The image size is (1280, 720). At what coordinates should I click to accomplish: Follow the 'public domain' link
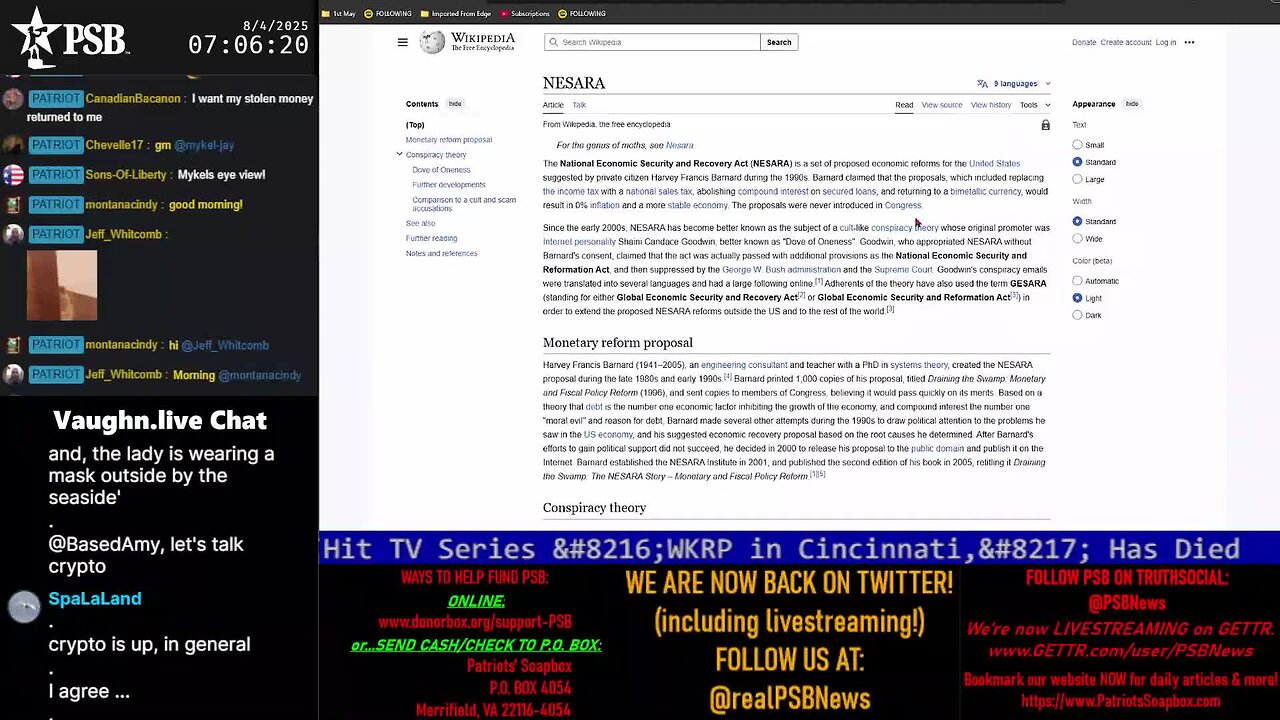click(x=937, y=449)
